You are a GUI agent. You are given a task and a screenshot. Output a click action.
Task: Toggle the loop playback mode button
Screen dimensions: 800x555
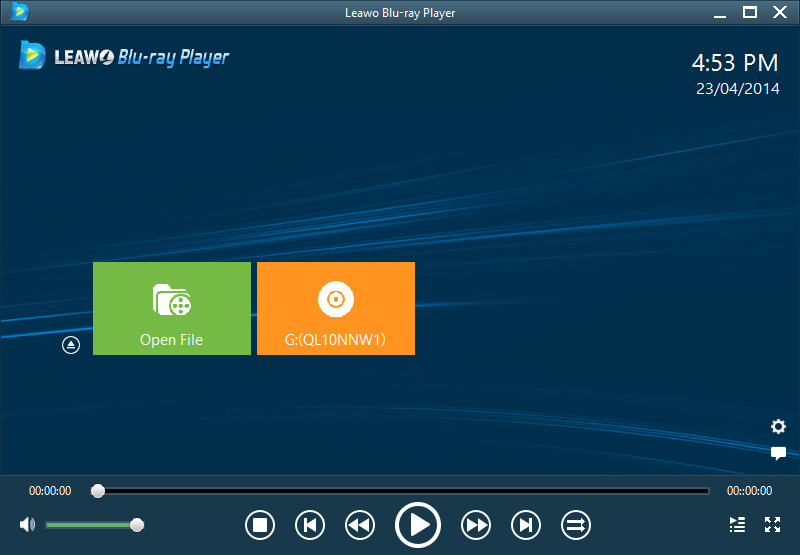[576, 524]
